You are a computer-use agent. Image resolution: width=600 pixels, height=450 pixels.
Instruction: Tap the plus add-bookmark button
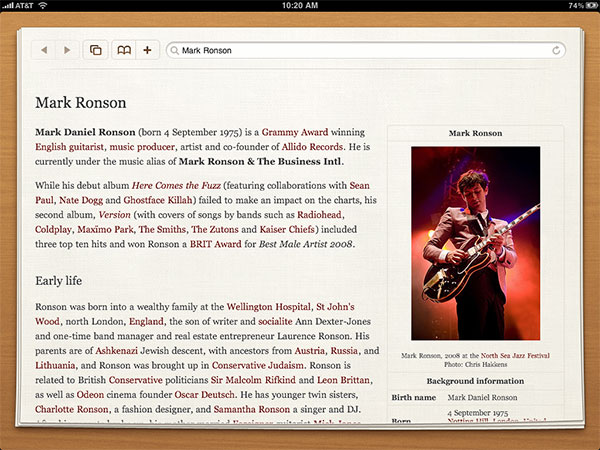point(147,50)
